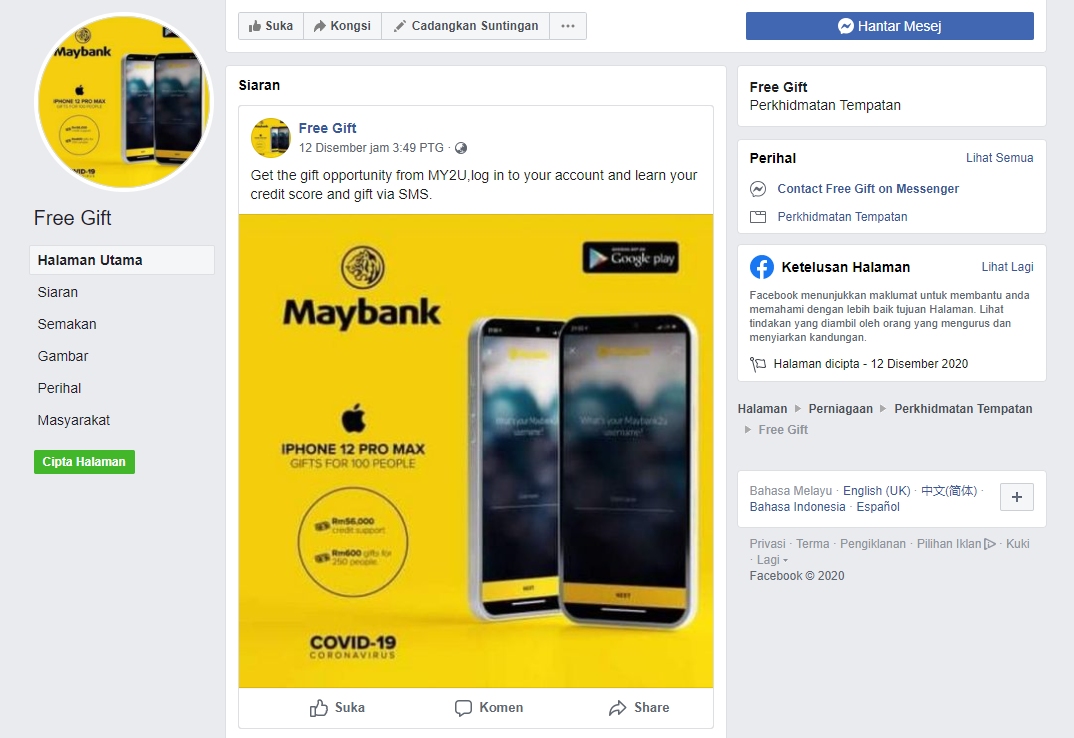This screenshot has height=738, width=1074.
Task: Click Cadangkan Suntingan pencil button
Action: pyautogui.click(x=466, y=26)
